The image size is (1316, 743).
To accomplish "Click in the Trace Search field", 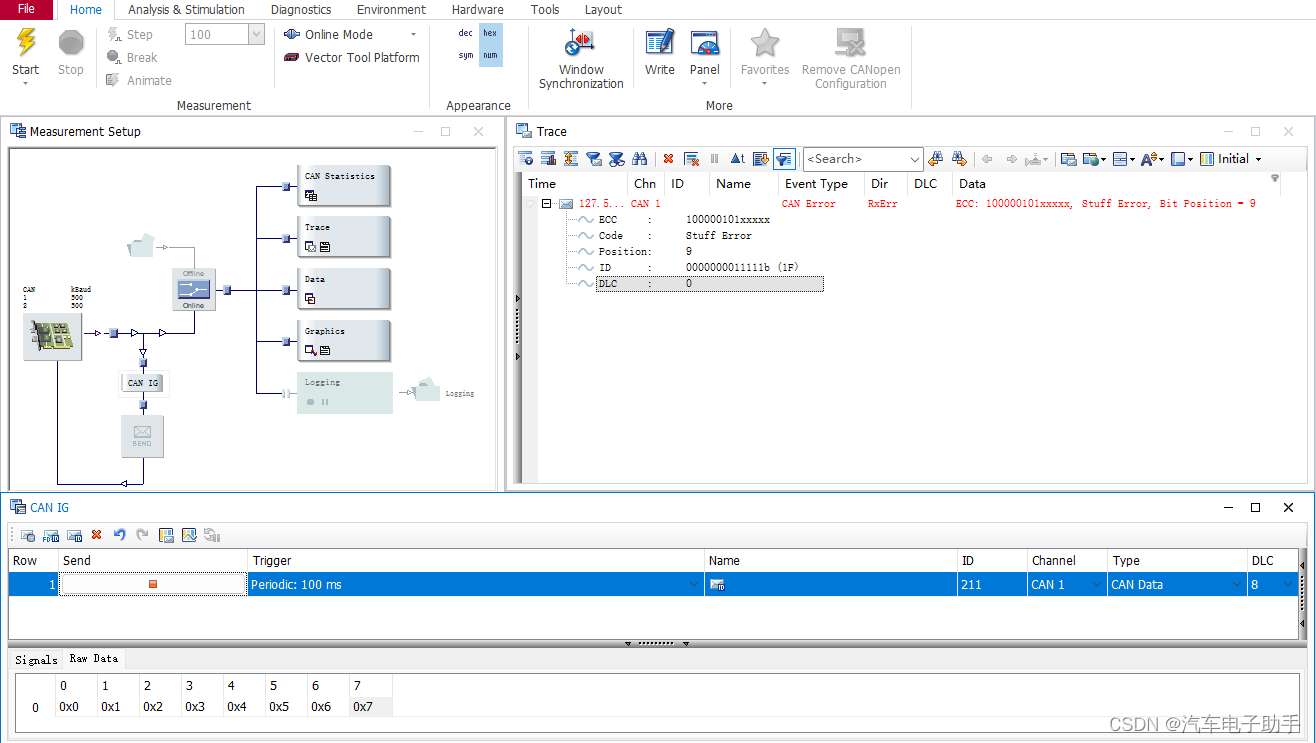I will pos(856,158).
